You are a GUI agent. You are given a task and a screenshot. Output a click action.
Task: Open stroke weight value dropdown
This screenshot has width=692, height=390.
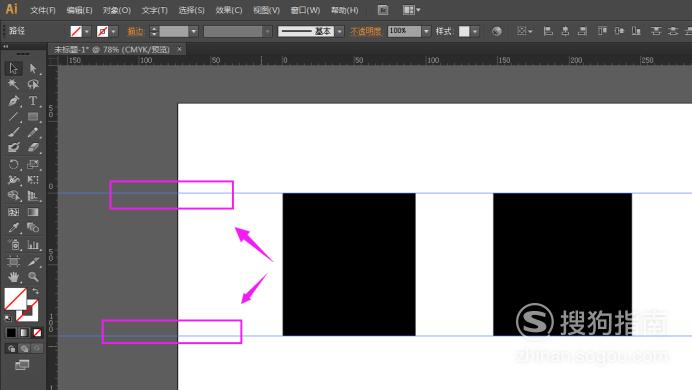click(x=193, y=31)
